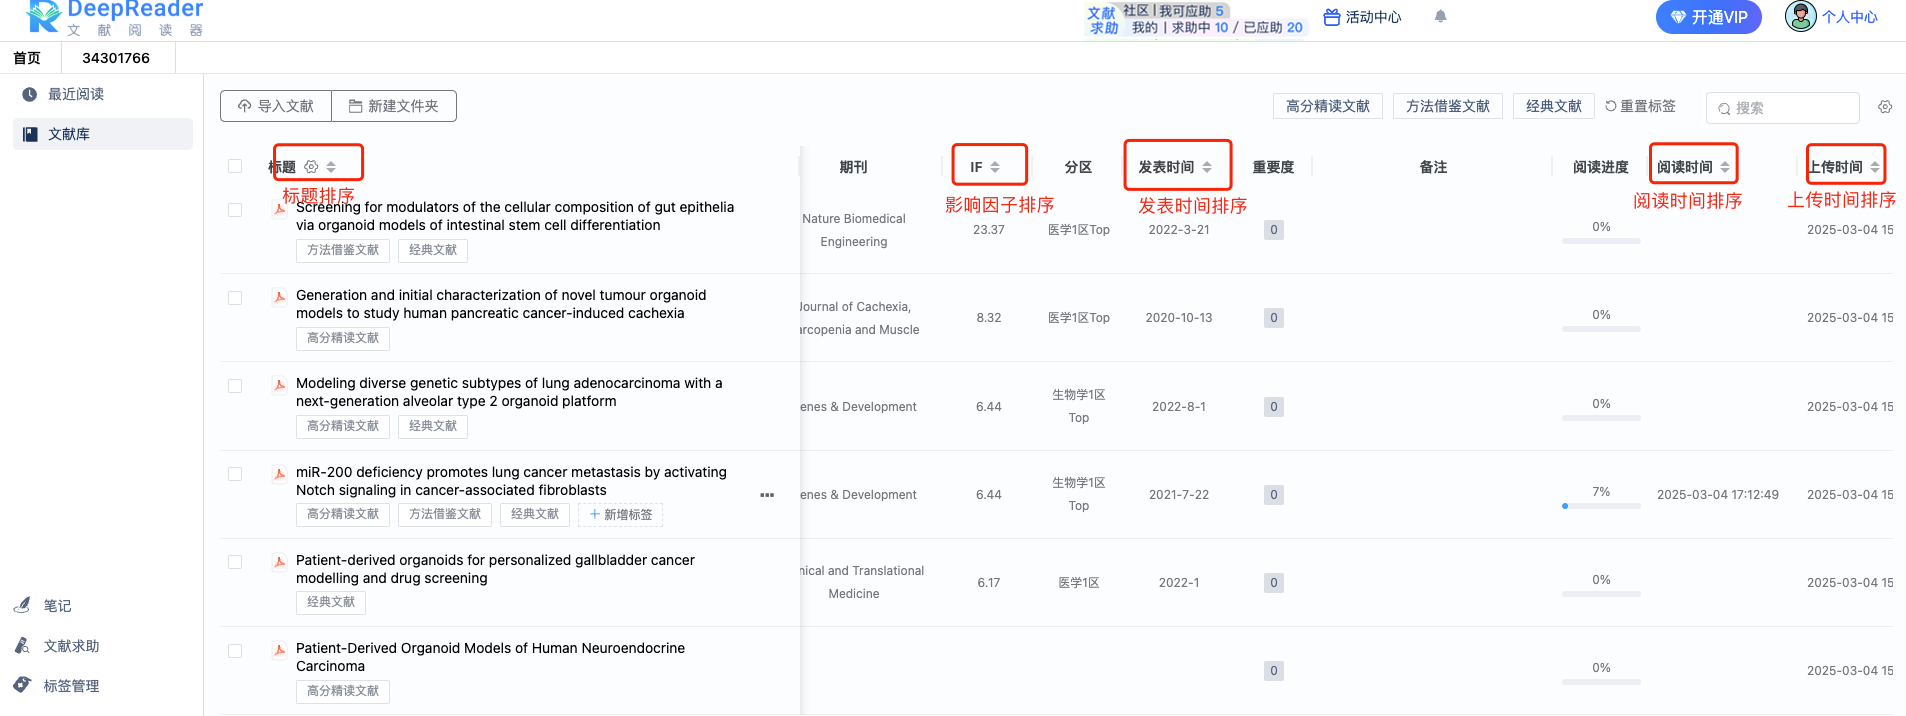Click the 开通VIP button
This screenshot has width=1906, height=716.
(1709, 17)
